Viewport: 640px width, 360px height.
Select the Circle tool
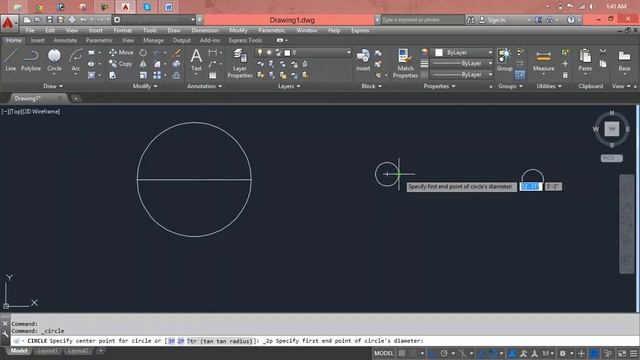[x=54, y=60]
